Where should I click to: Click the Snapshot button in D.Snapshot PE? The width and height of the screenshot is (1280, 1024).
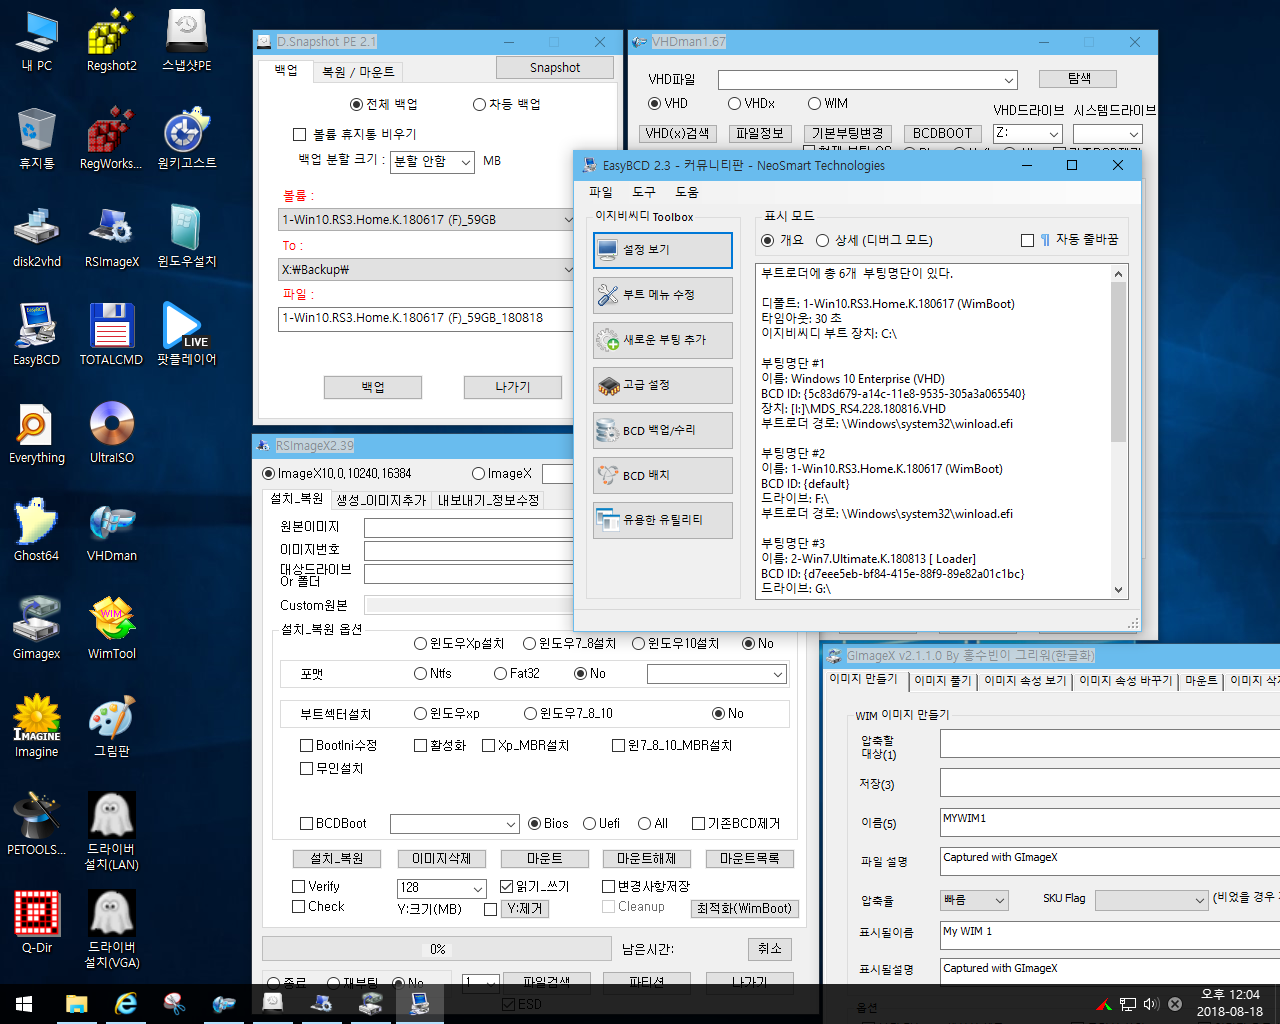click(x=555, y=68)
